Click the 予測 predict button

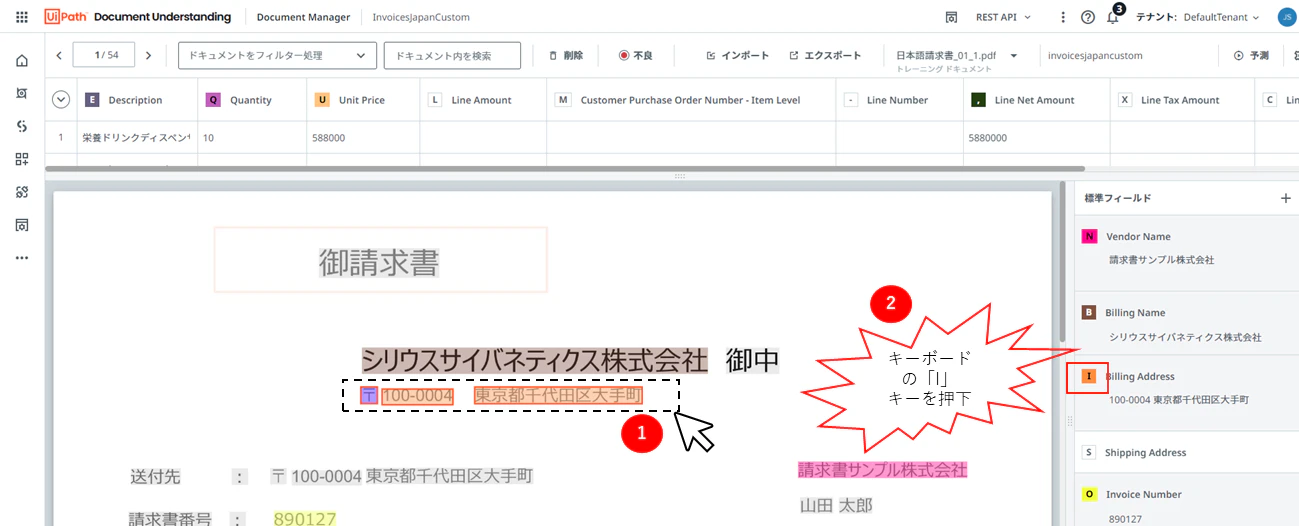point(1251,56)
